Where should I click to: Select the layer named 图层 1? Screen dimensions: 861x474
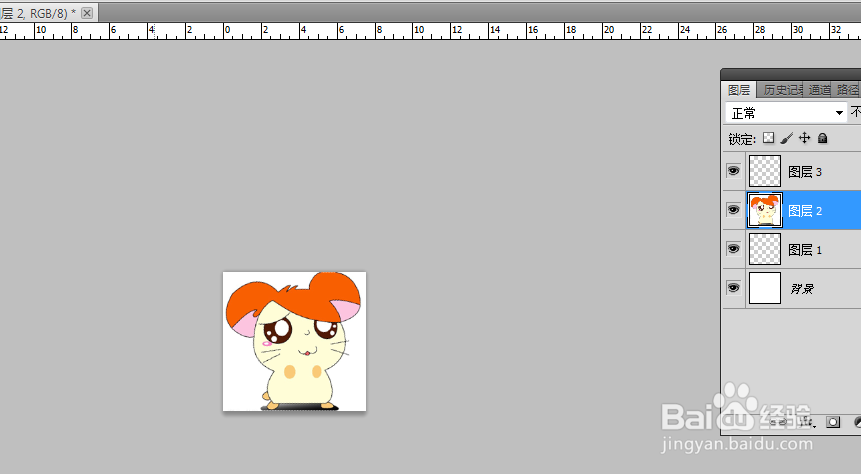[x=805, y=250]
